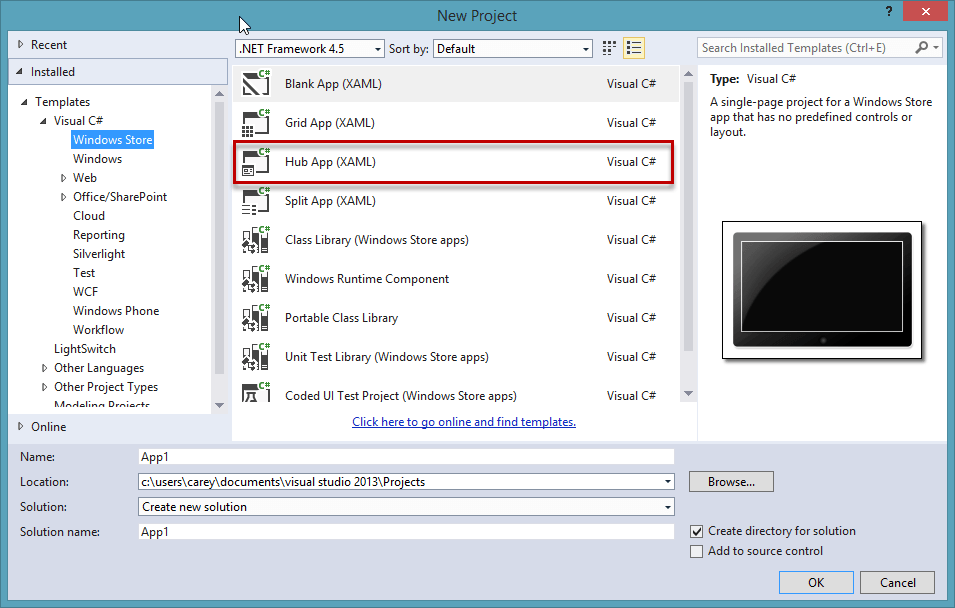The image size is (955, 608).
Task: Click the Solution name input field
Action: click(406, 532)
